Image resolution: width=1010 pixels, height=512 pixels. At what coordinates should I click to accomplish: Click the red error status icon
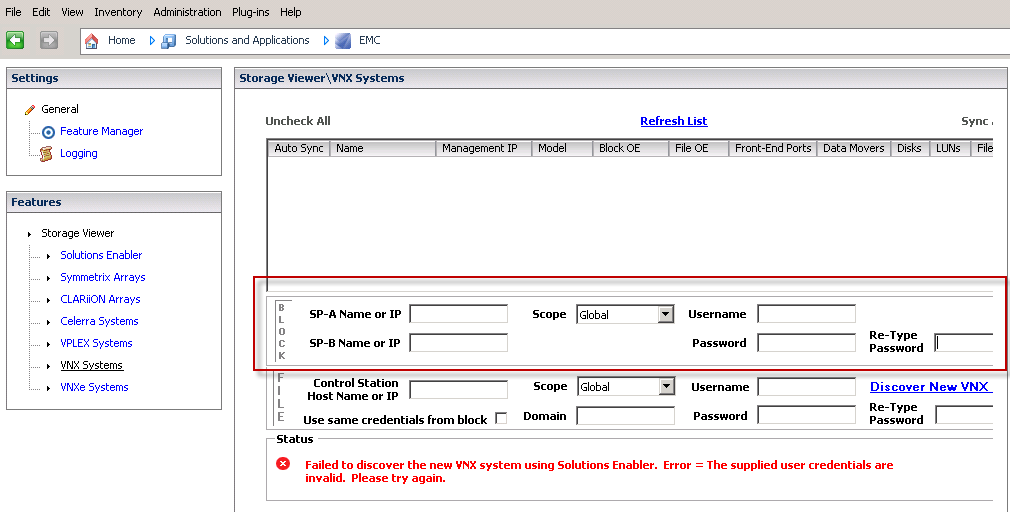283,464
